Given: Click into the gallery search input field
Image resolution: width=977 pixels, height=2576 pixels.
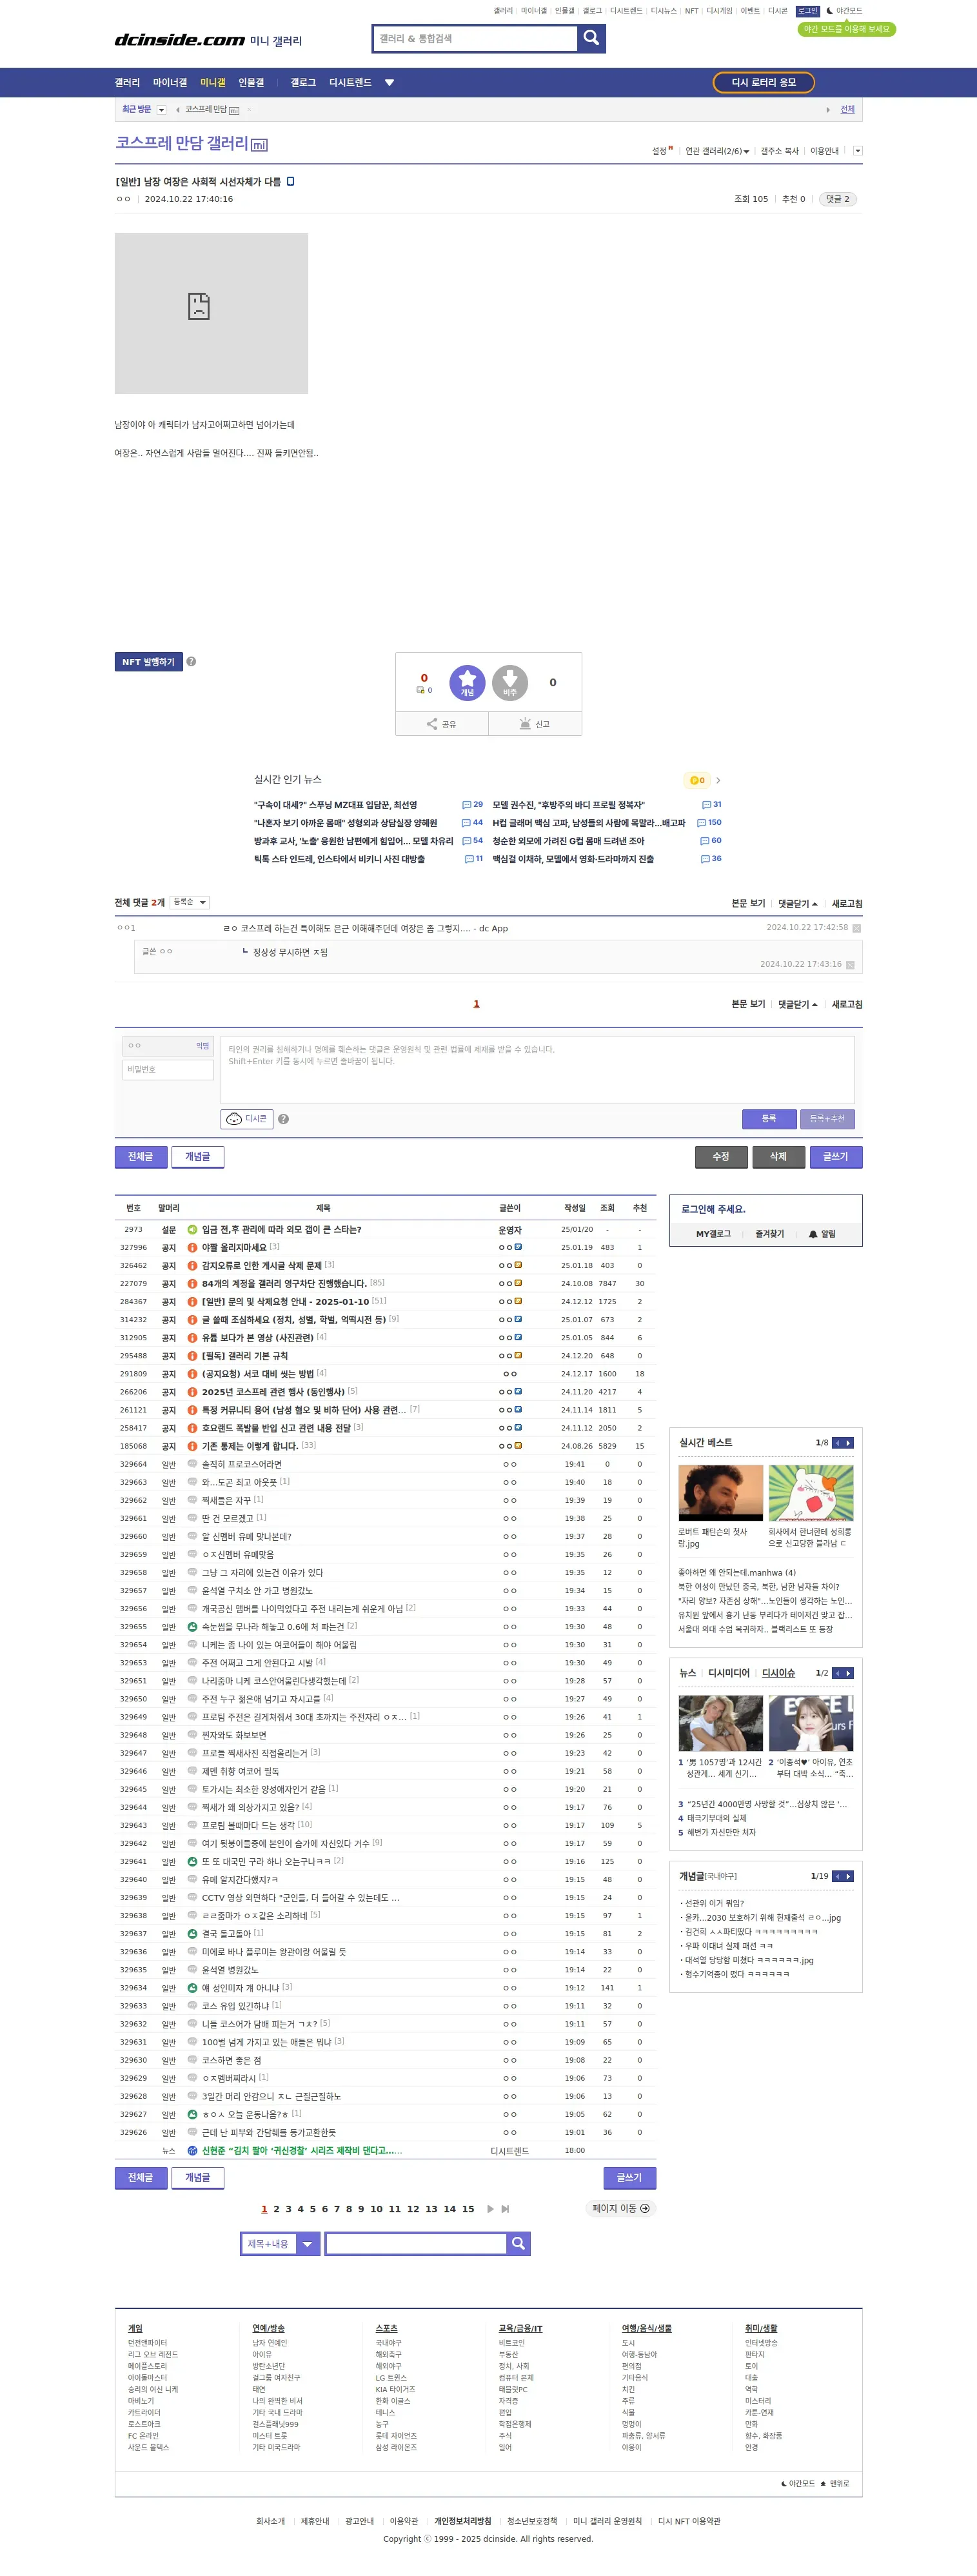Looking at the screenshot, I should [474, 38].
